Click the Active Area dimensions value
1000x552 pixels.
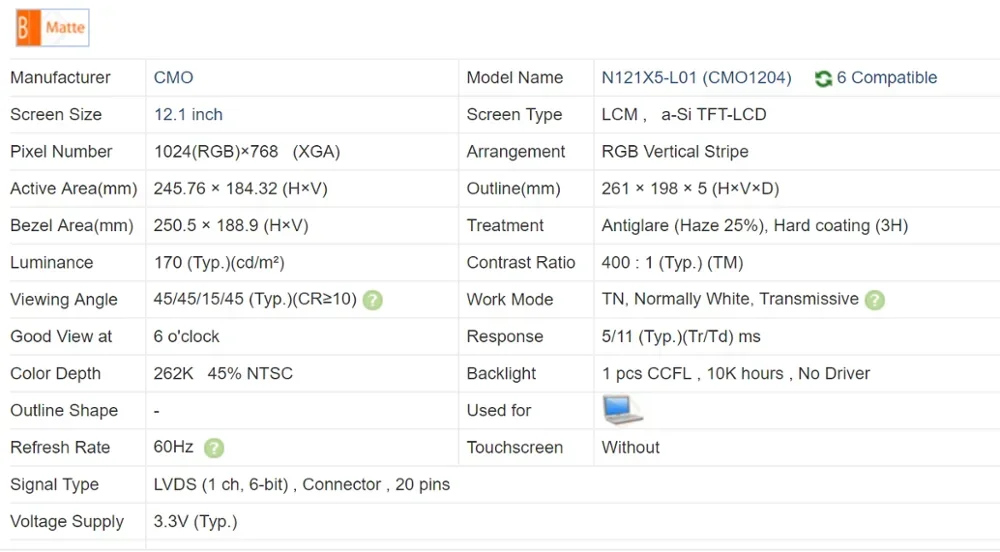coord(240,189)
